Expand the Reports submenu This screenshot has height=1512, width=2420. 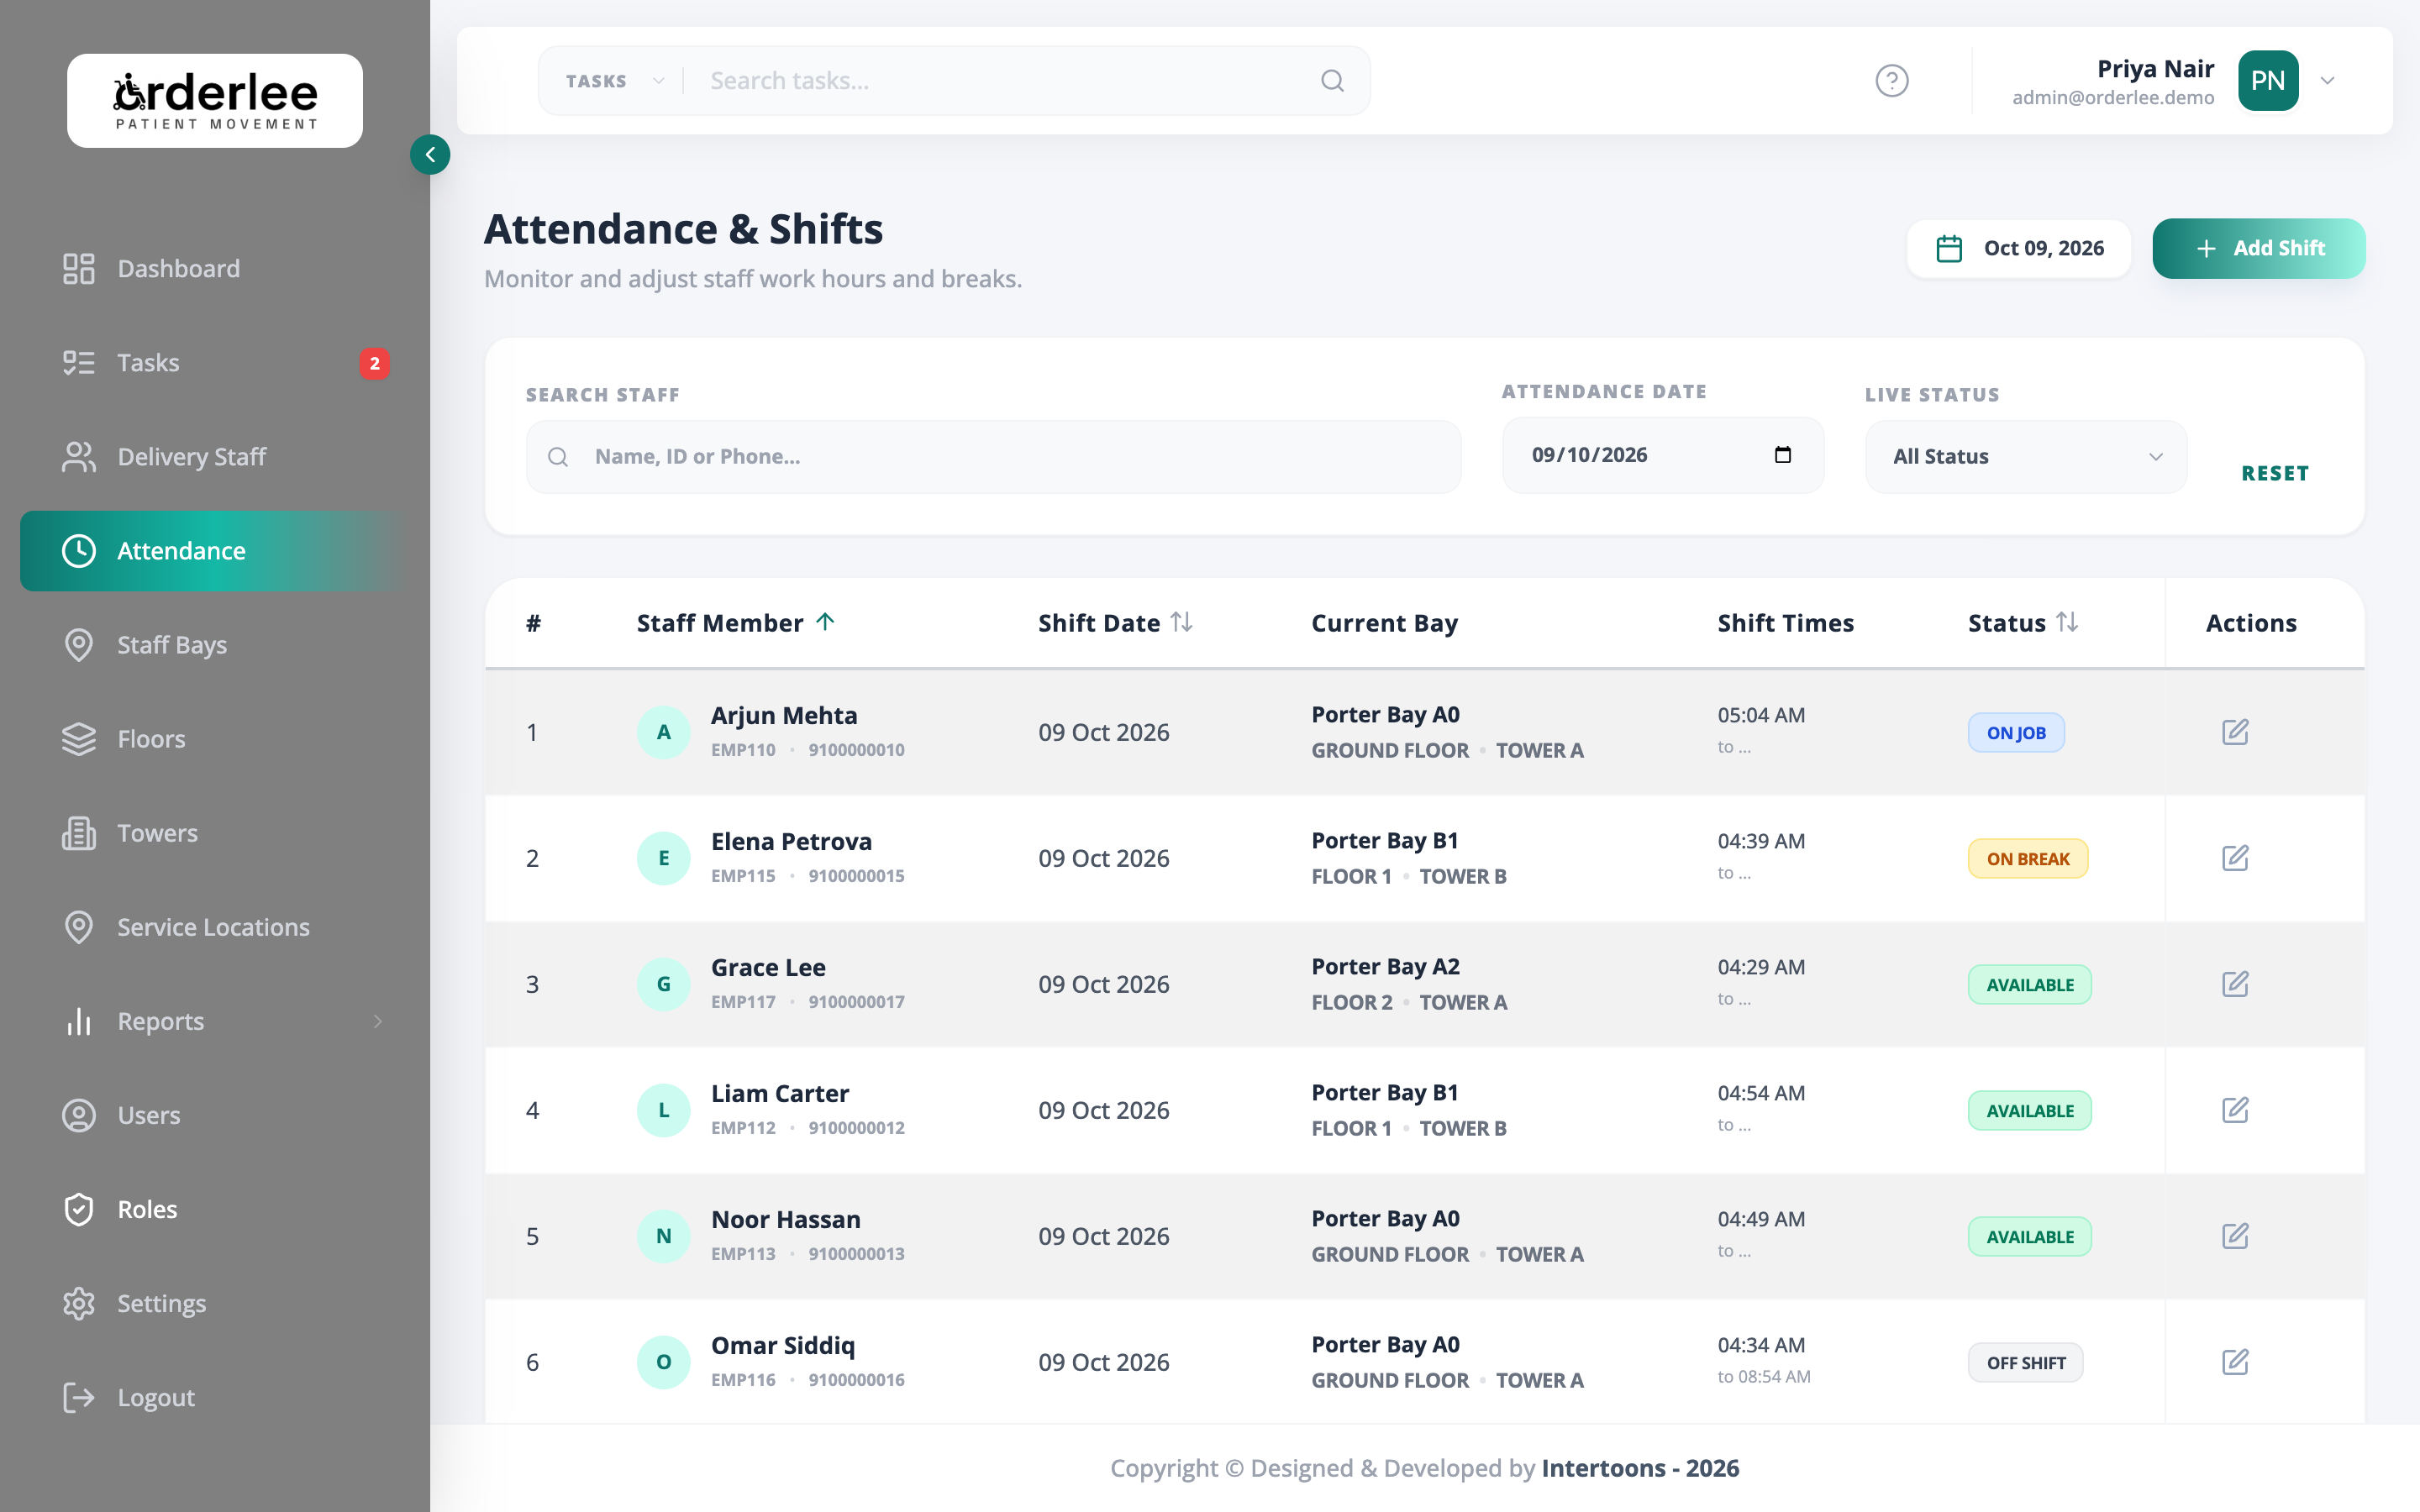[x=377, y=1021]
